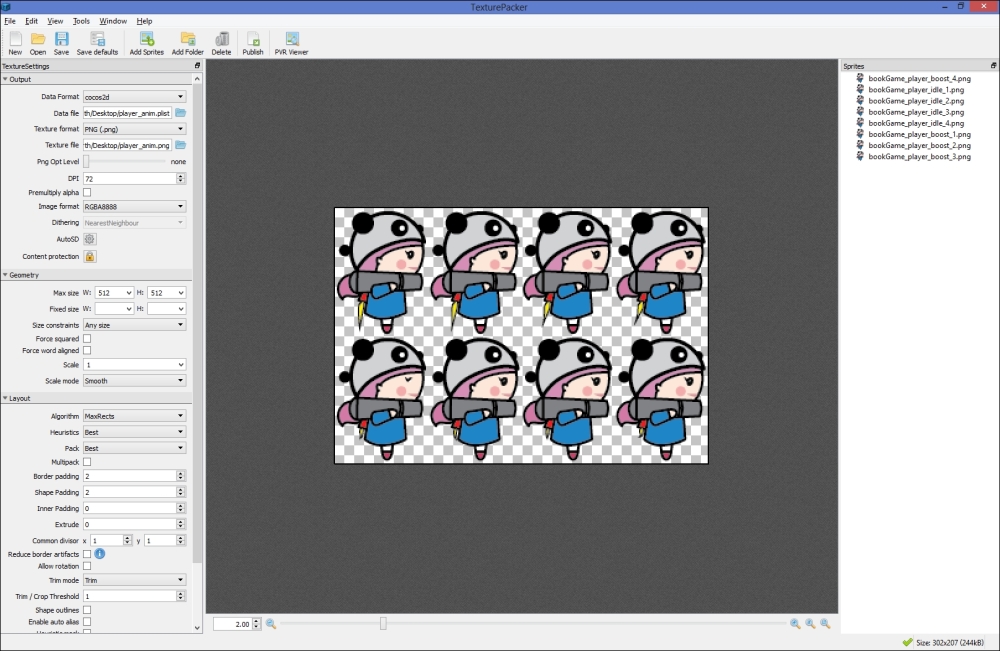Open Image format dropdown
Screen dimensions: 1000x651
tap(135, 207)
